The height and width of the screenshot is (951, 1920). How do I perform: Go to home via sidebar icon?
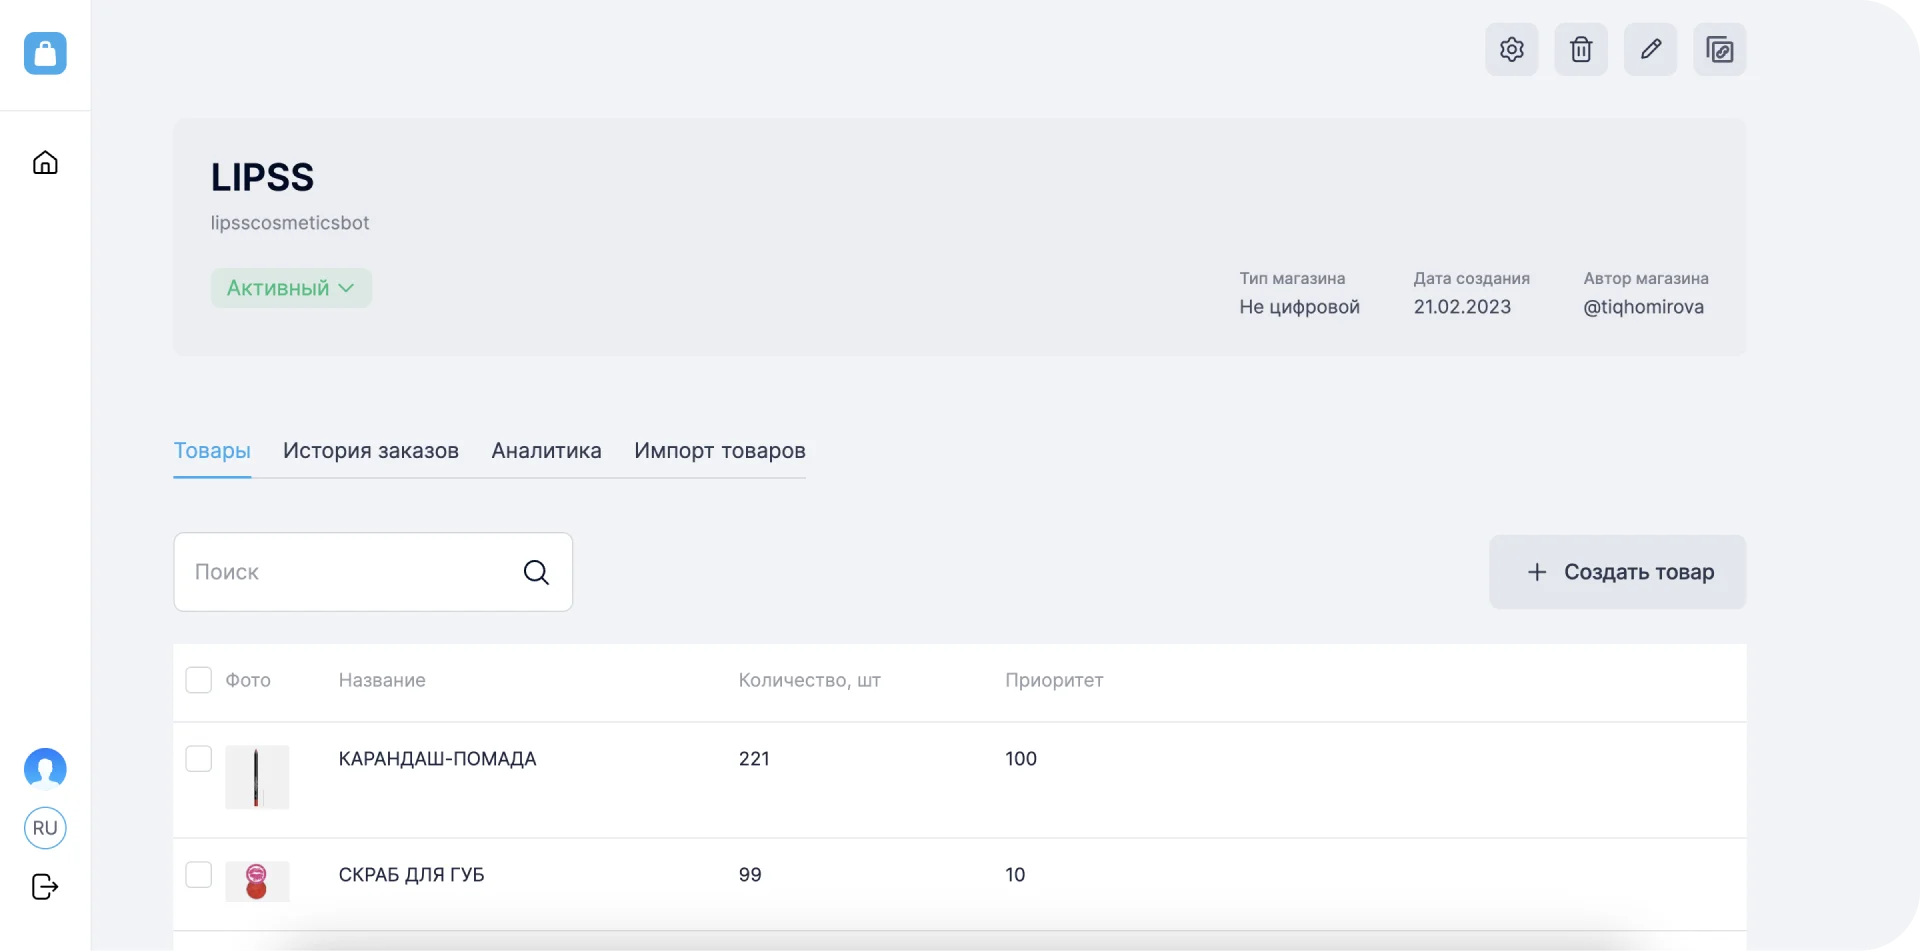click(x=45, y=163)
